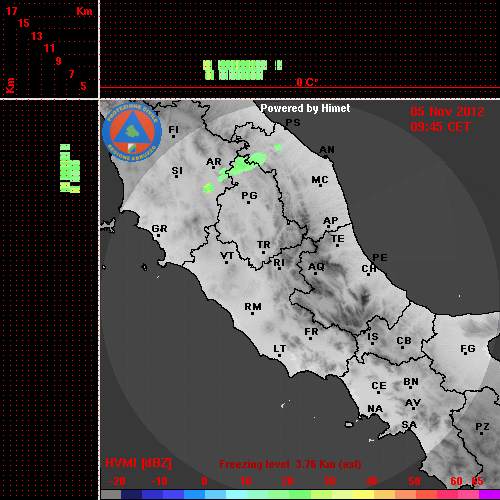The height and width of the screenshot is (500, 500).
Task: Click the 'TE' city label
Action: [338, 239]
